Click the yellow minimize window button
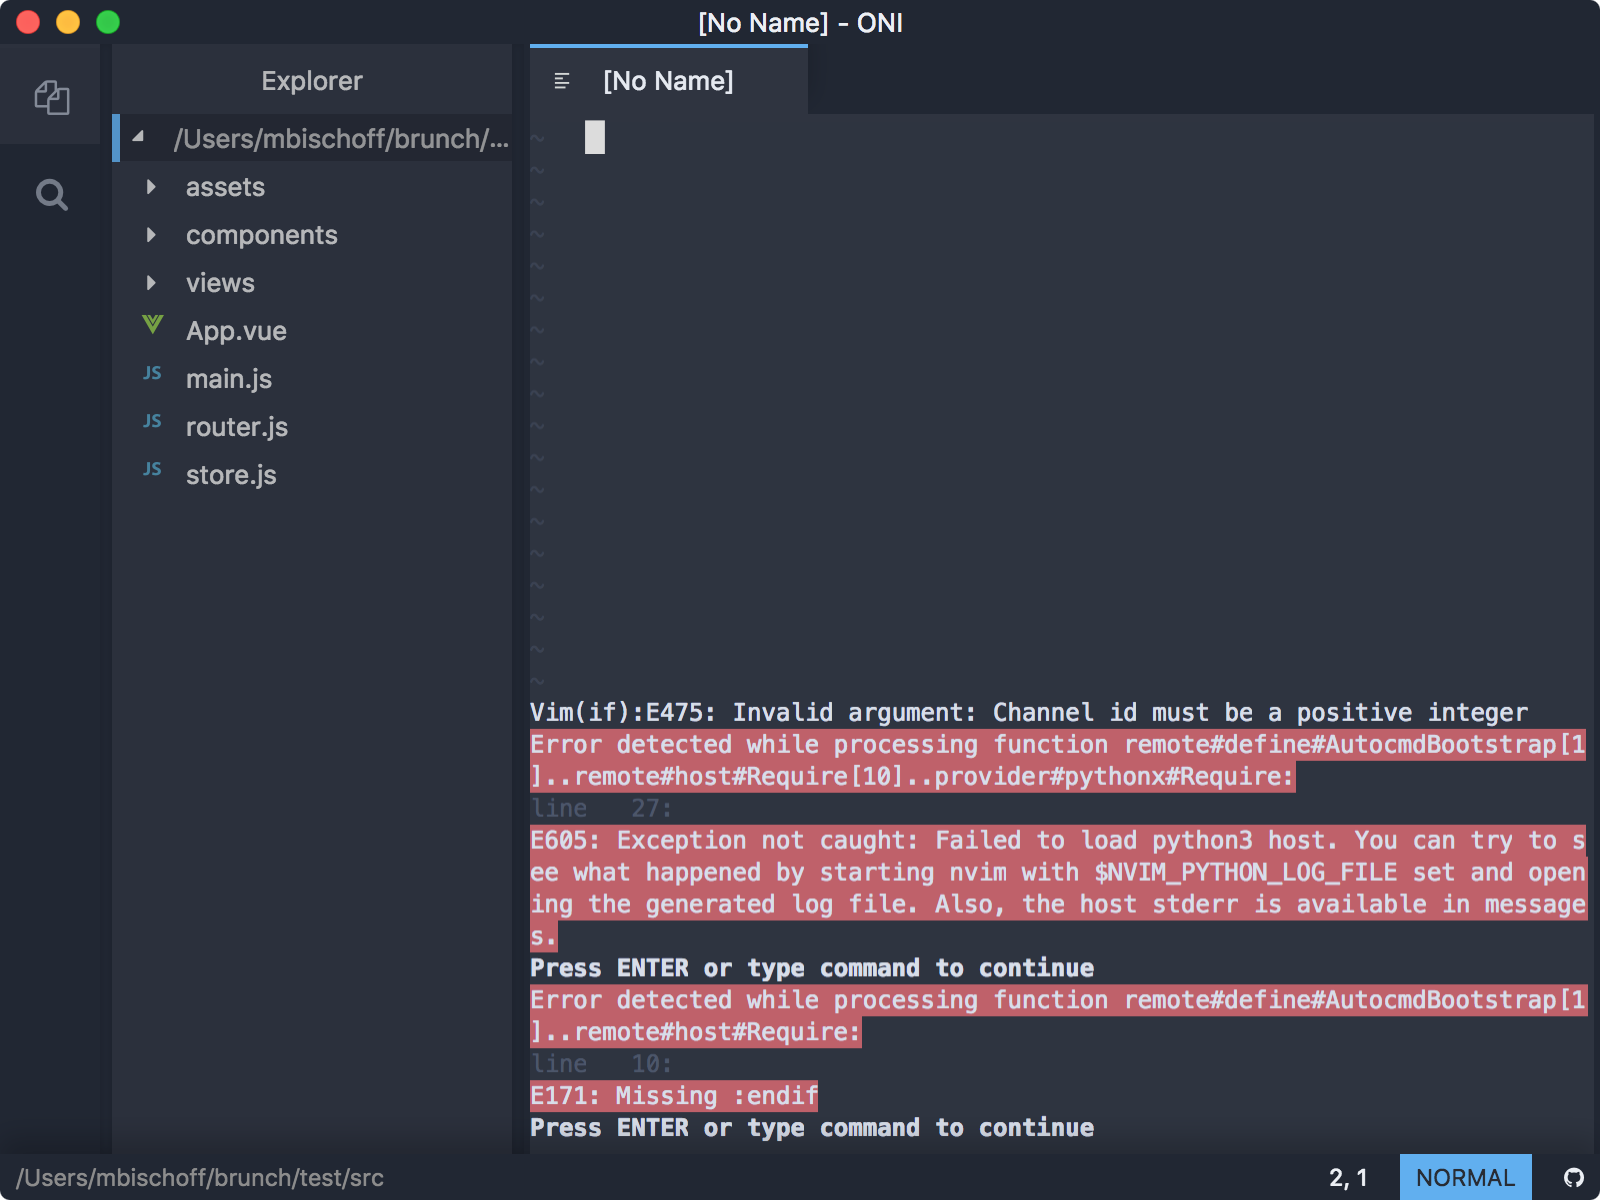This screenshot has height=1200, width=1600. (68, 22)
